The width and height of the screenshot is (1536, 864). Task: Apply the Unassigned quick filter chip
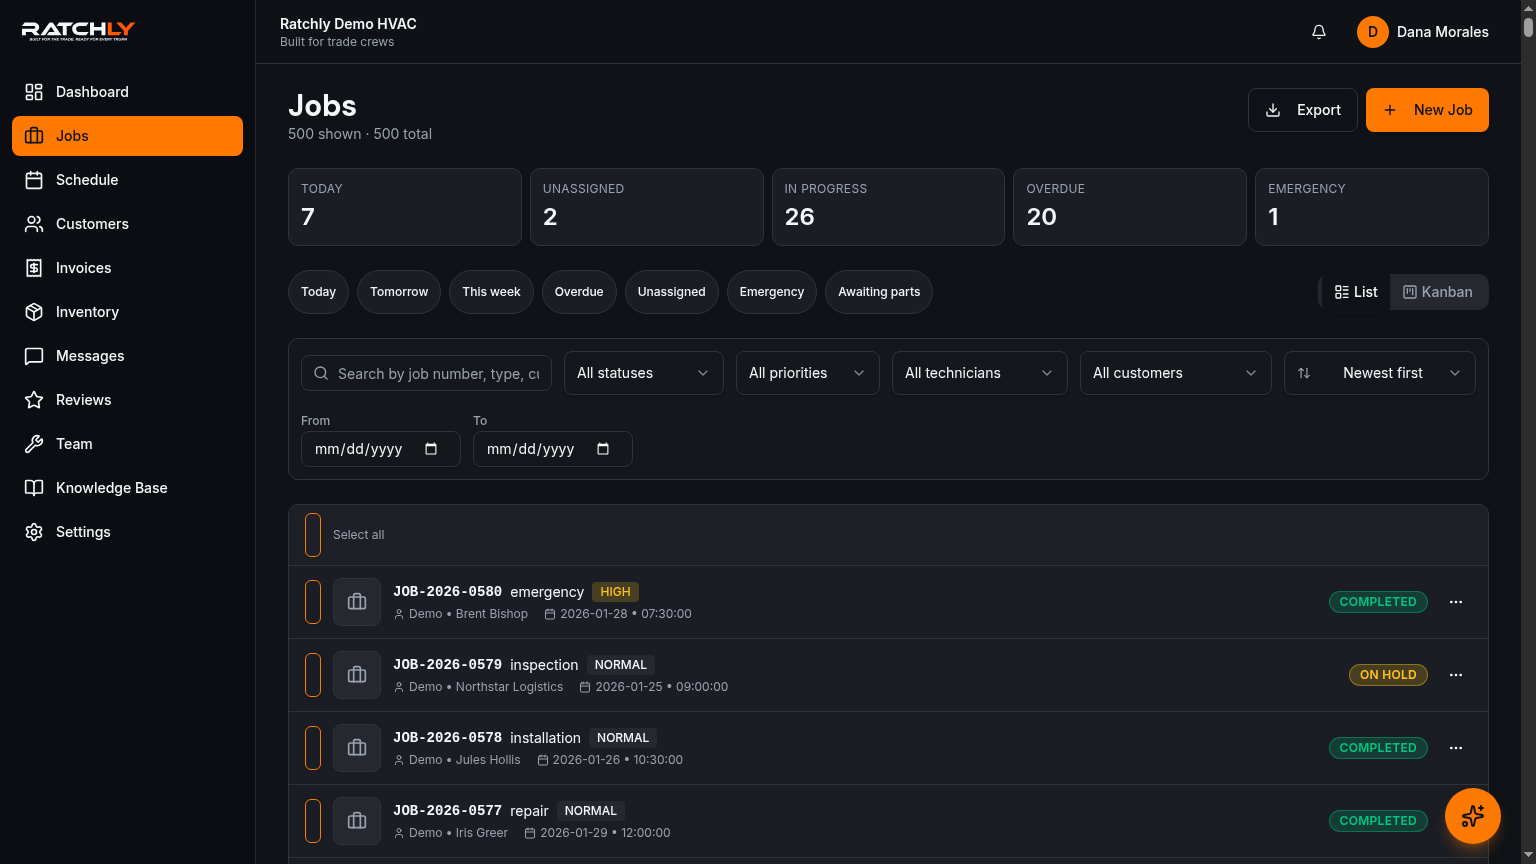coord(672,292)
